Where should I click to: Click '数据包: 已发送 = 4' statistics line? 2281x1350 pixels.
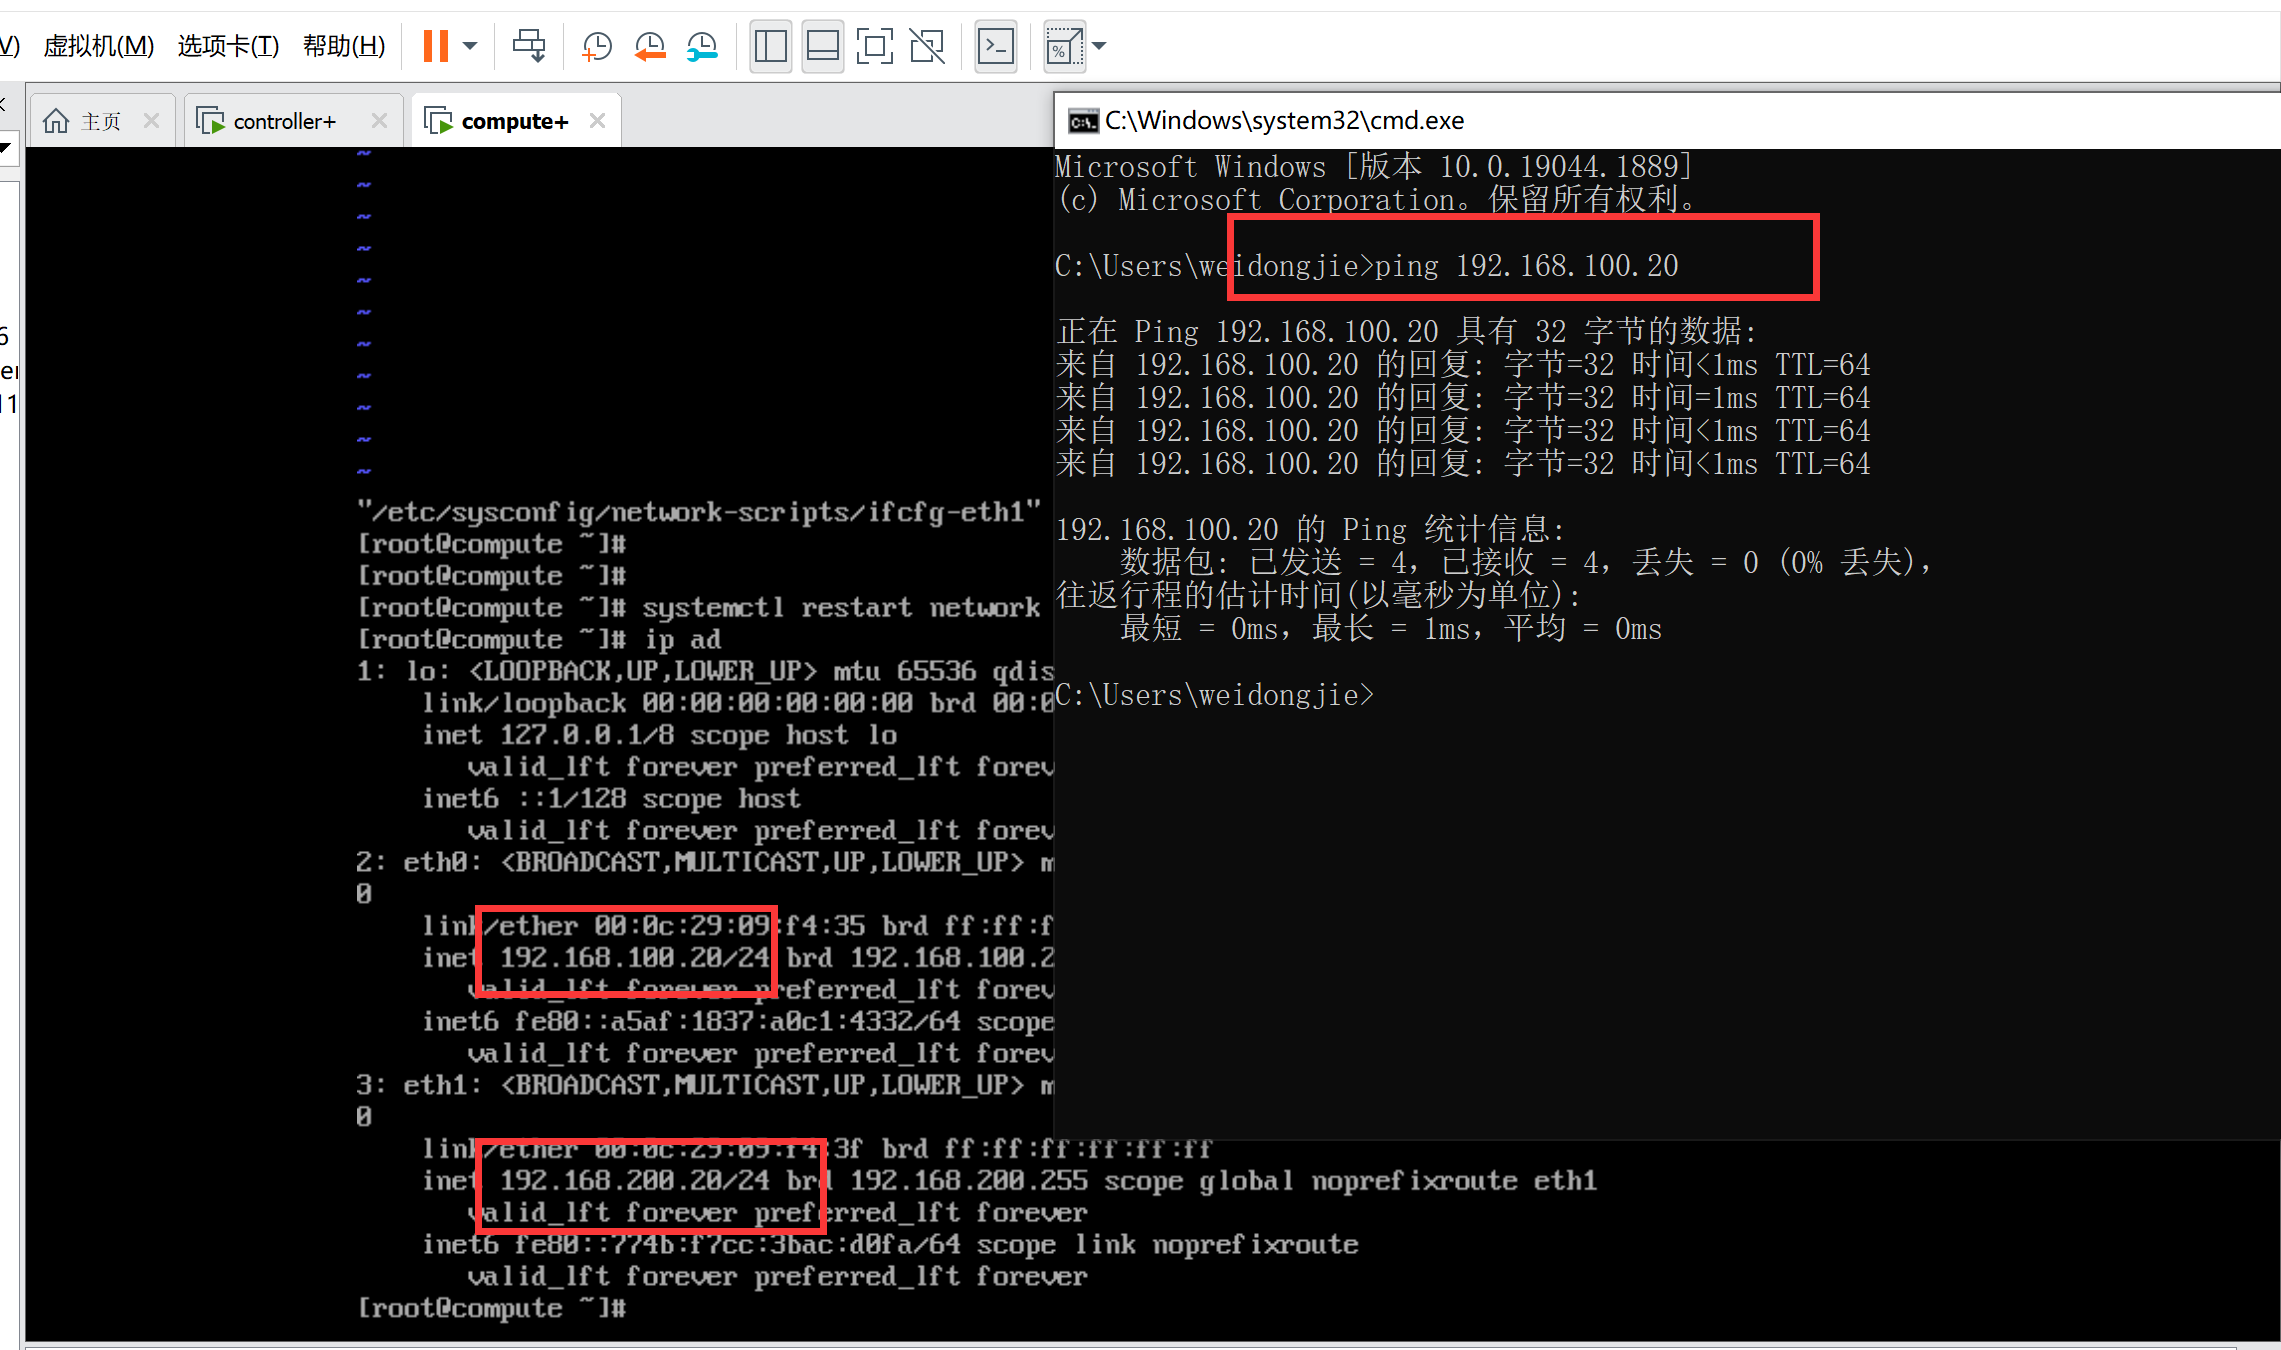1526,562
